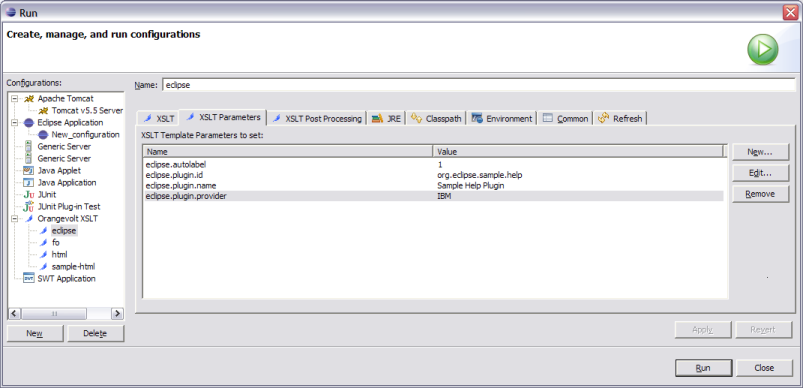Remove the selected XSLT parameter
This screenshot has height=388, width=803.
click(760, 194)
